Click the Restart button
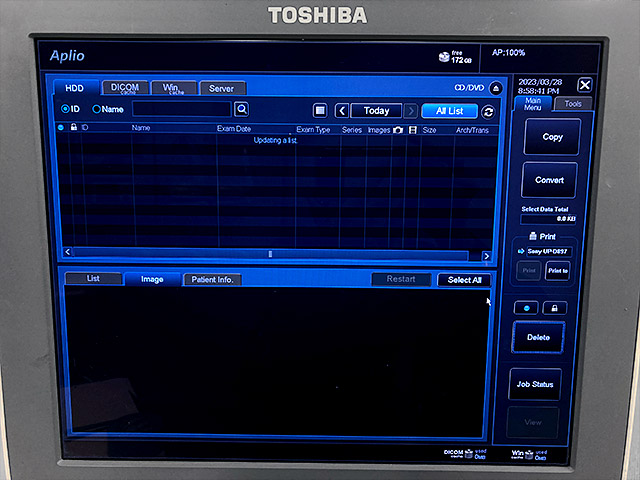This screenshot has width=640, height=480. (x=401, y=279)
